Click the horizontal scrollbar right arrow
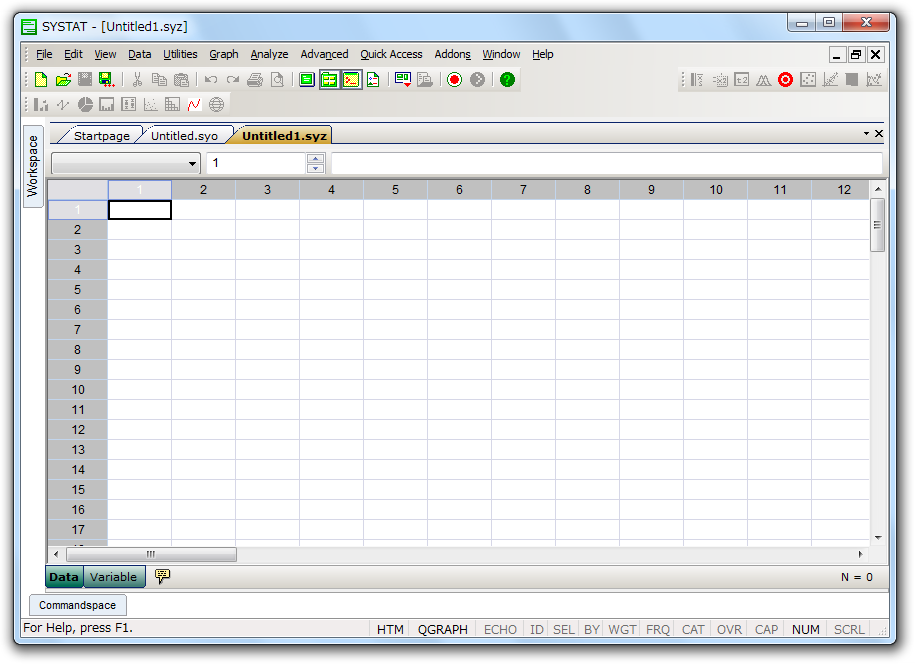This screenshot has width=915, height=664. click(860, 554)
